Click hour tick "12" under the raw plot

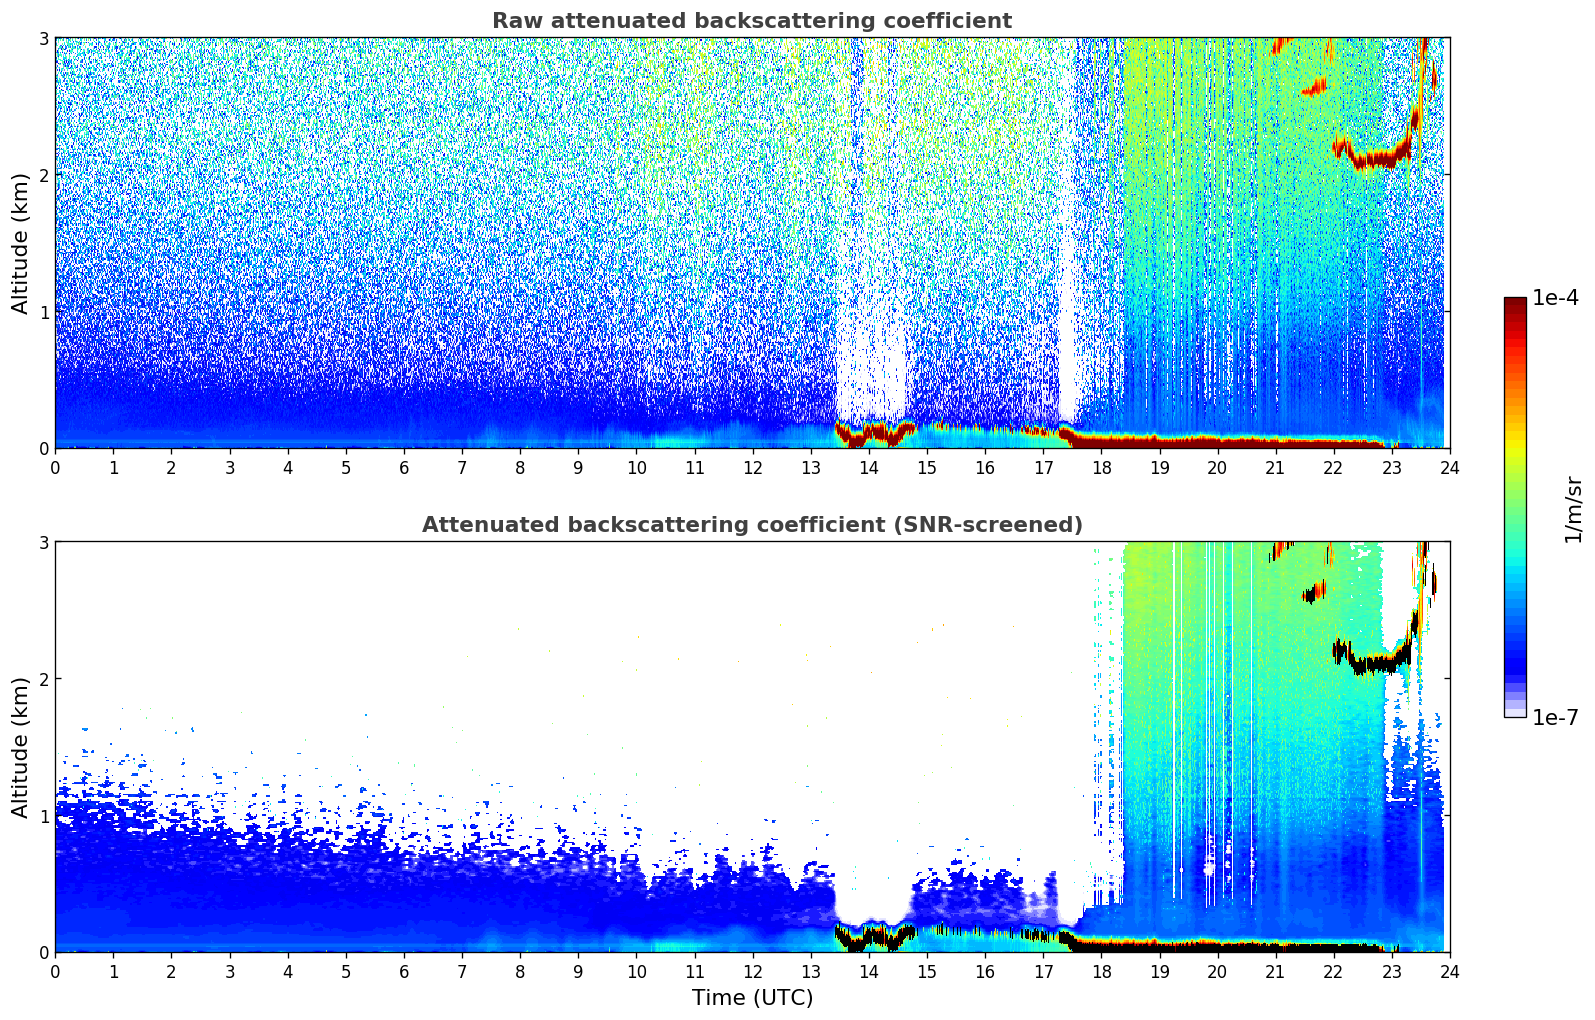tap(752, 467)
